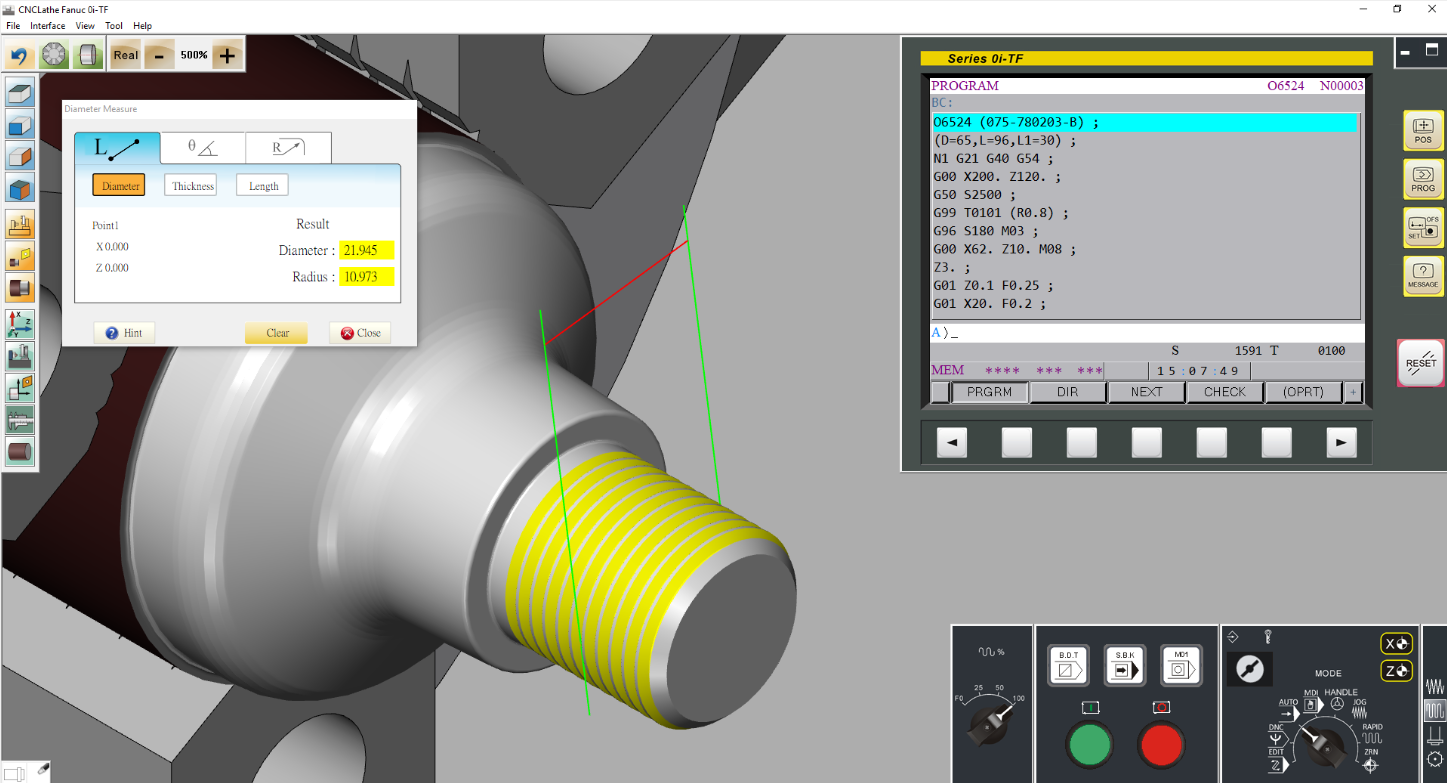Click the blue undo arrow icon

coord(19,55)
